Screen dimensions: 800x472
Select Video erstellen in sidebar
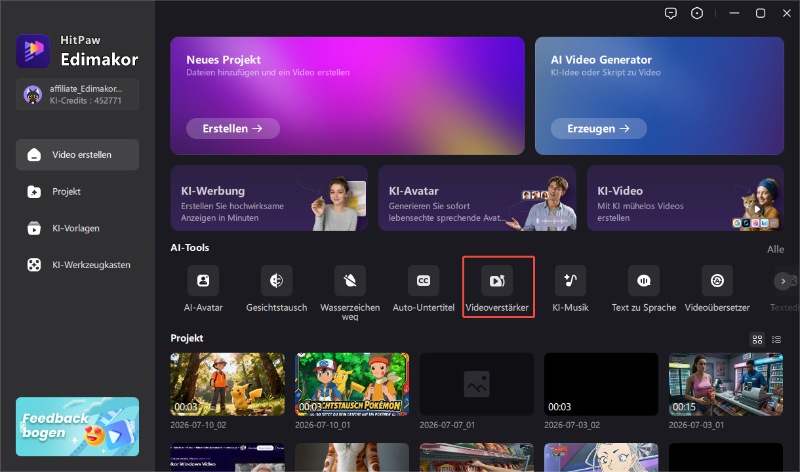coord(78,155)
